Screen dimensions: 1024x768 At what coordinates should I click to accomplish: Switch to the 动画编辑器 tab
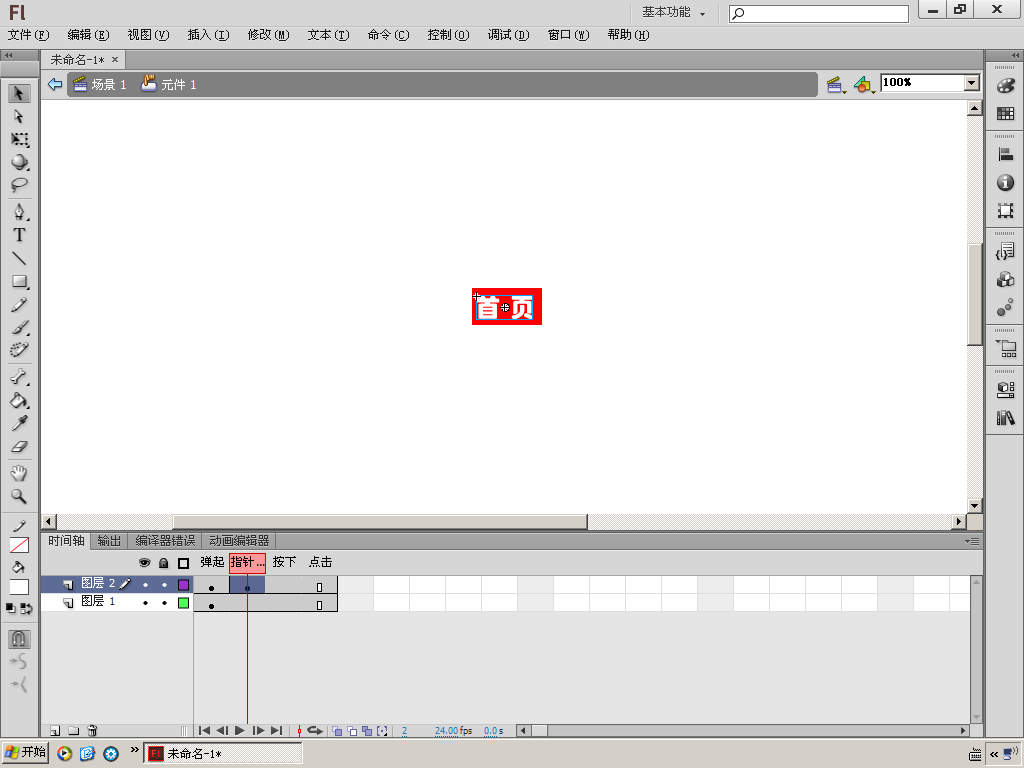point(239,541)
